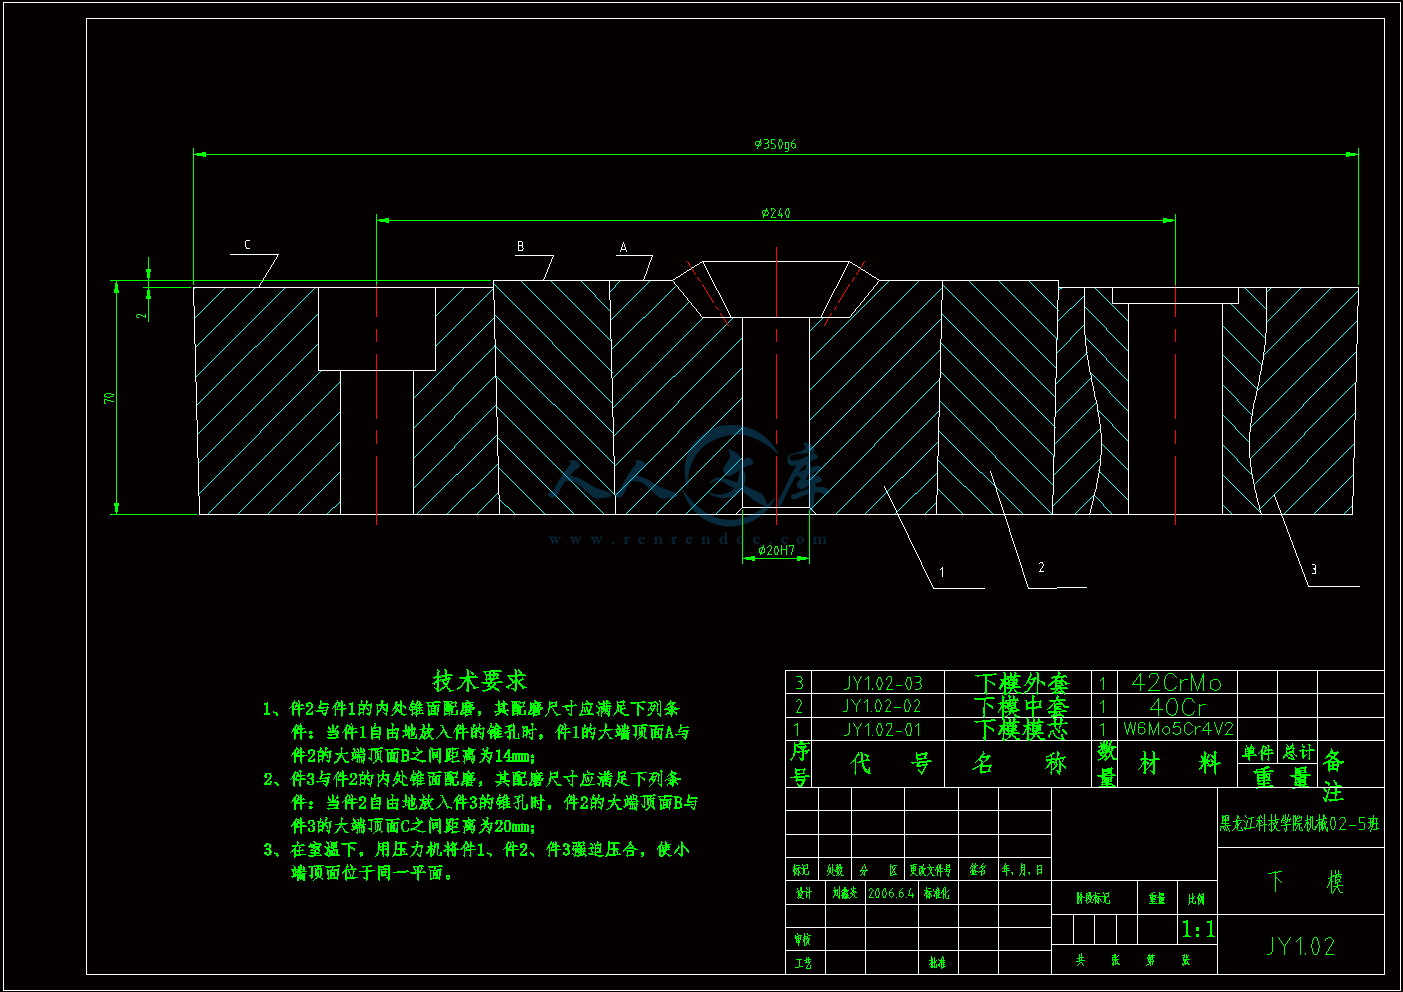Select the requirement line starting 3、在室温下
The width and height of the screenshot is (1403, 992).
(476, 849)
